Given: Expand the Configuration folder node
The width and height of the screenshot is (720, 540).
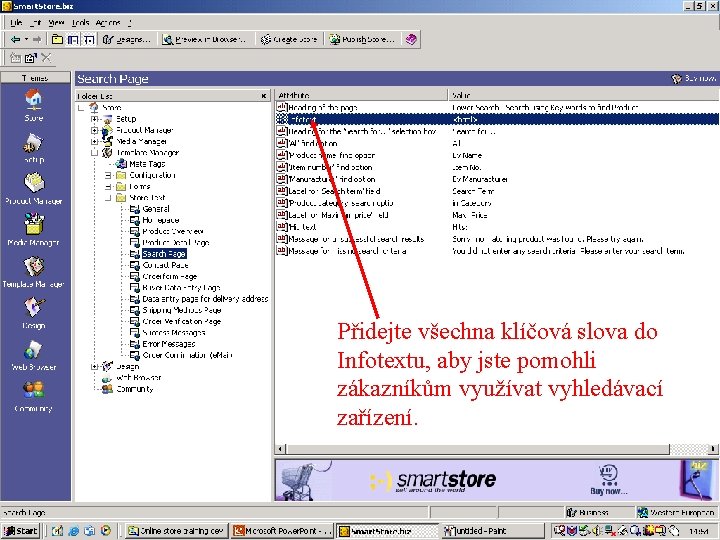Looking at the screenshot, I should (x=108, y=175).
